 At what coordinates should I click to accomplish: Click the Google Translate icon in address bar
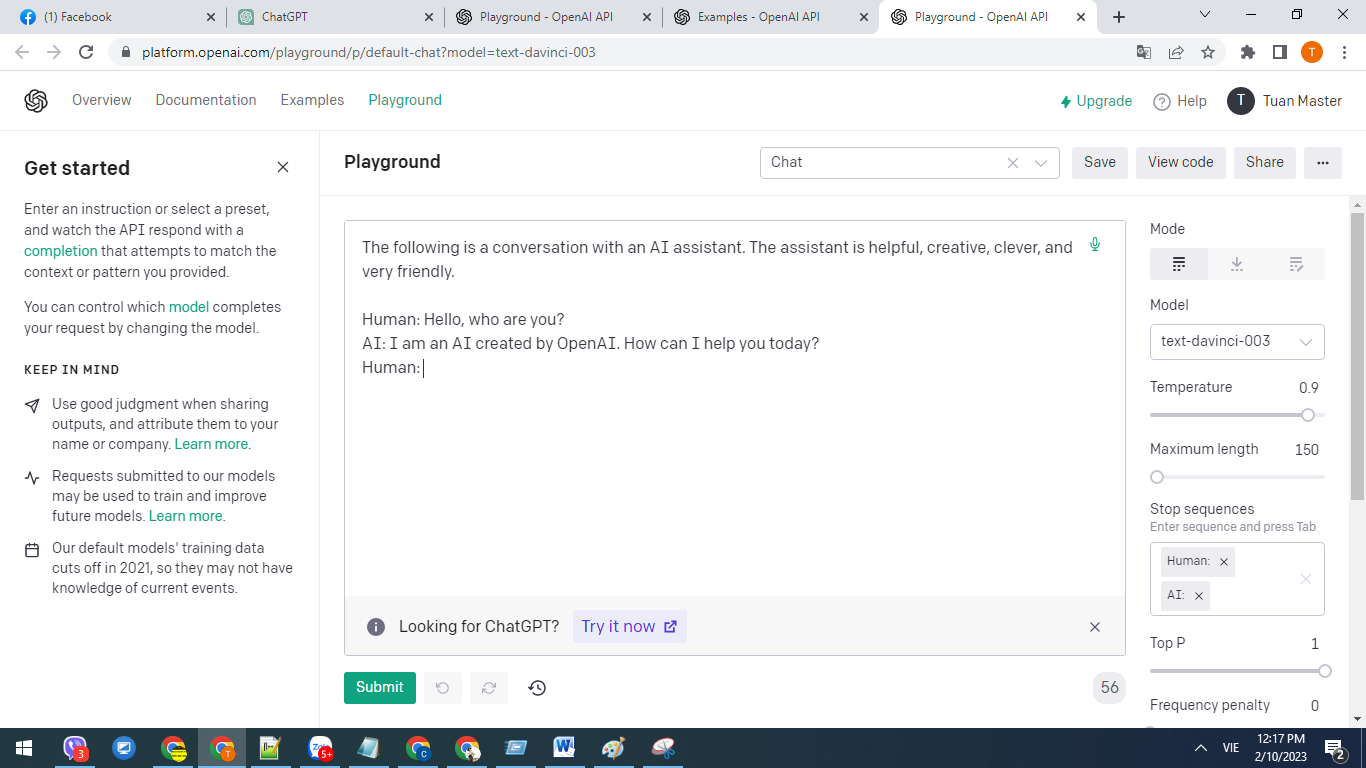[x=1144, y=52]
